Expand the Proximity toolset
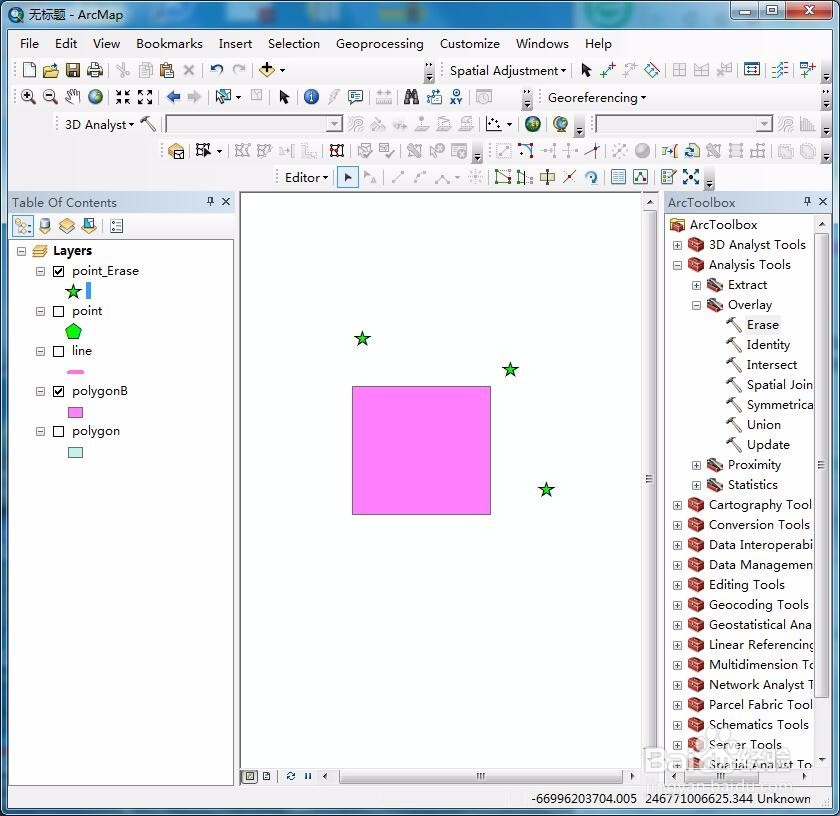 (696, 466)
